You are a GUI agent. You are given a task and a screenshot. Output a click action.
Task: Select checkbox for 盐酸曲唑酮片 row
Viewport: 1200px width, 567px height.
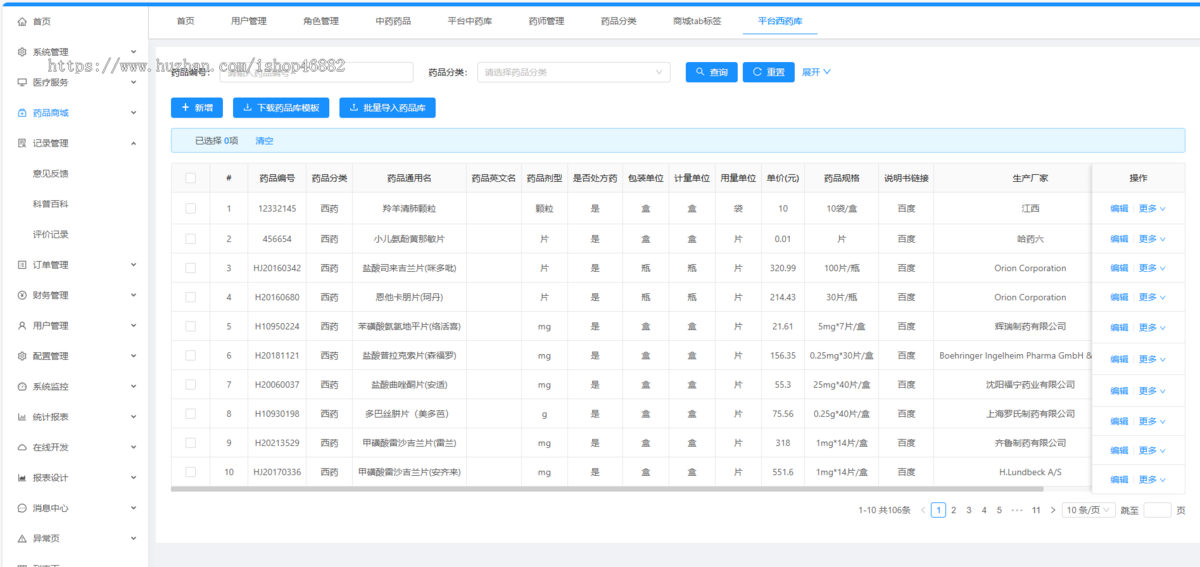pos(190,385)
